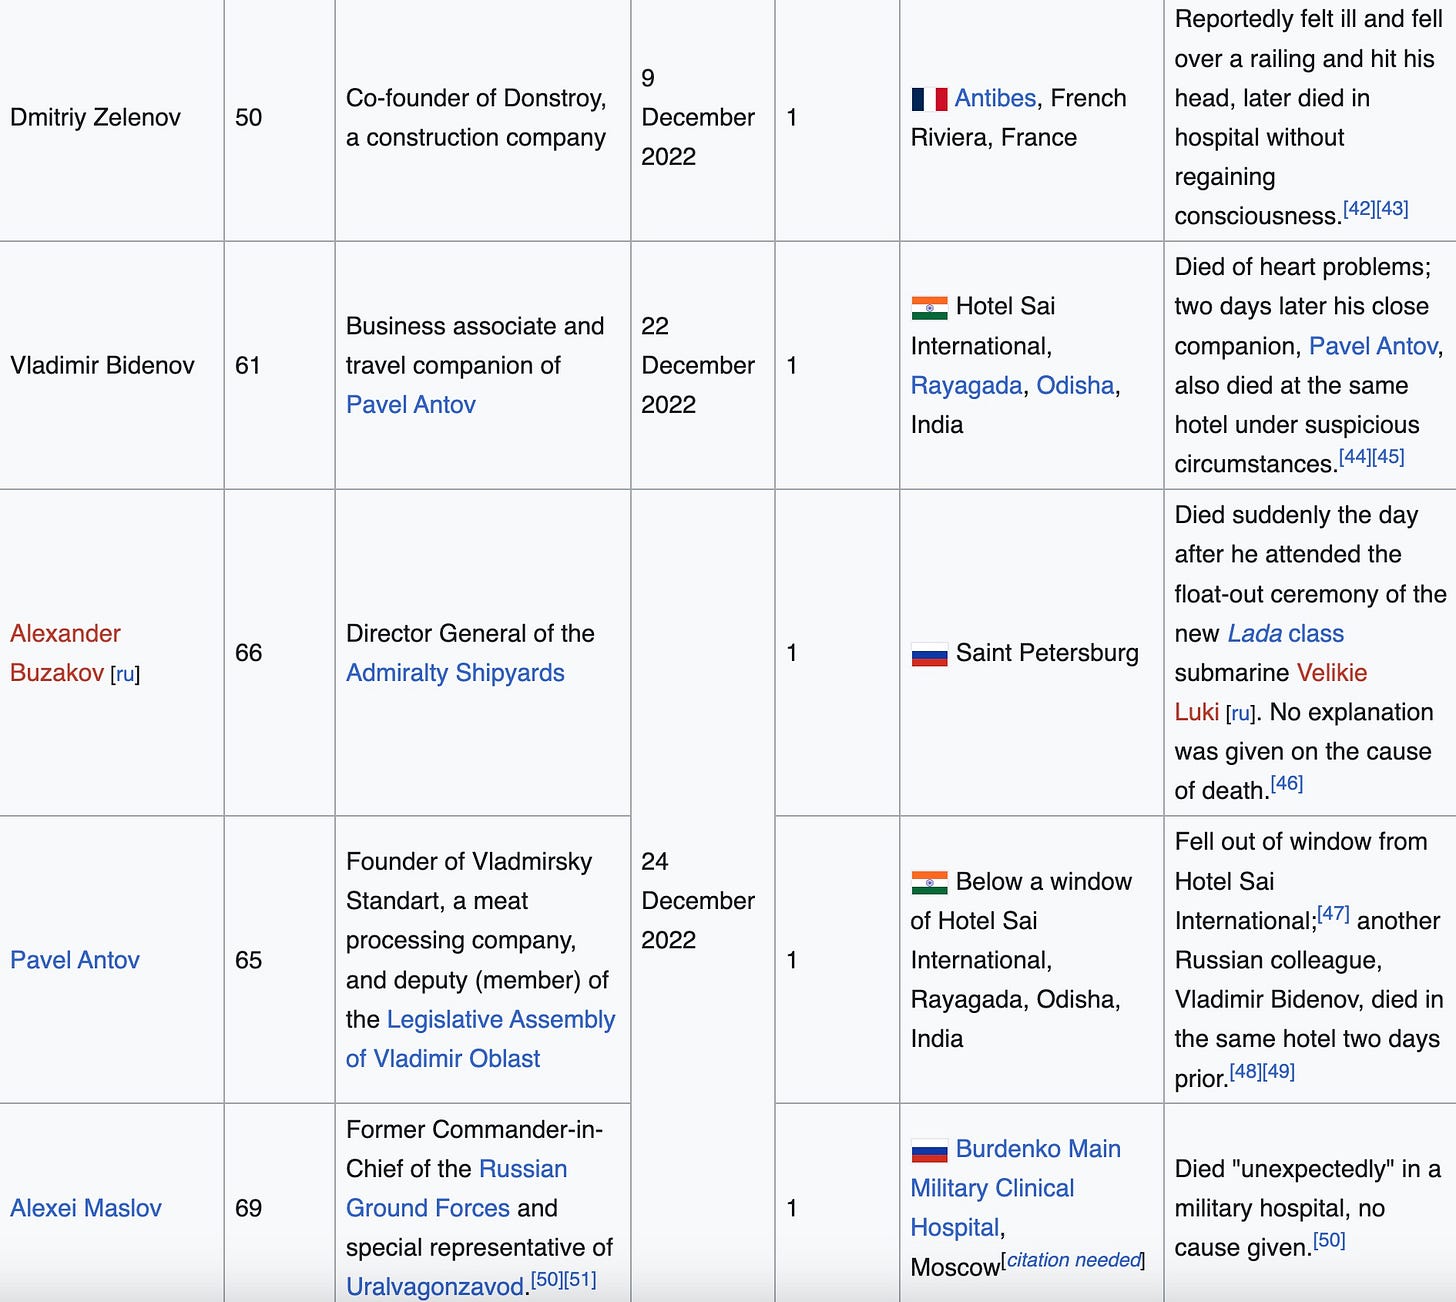Click the Indian flag next to Hotel Sai International
Screen dimensions: 1456x1302
(x=929, y=308)
